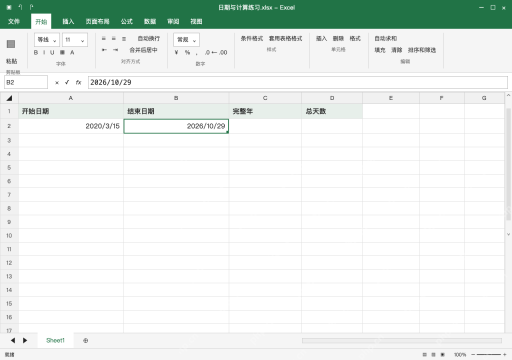Image resolution: width=512 pixels, height=360 pixels.
Task: Click the Paste (粘贴) clipboard icon
Action: [x=11, y=44]
